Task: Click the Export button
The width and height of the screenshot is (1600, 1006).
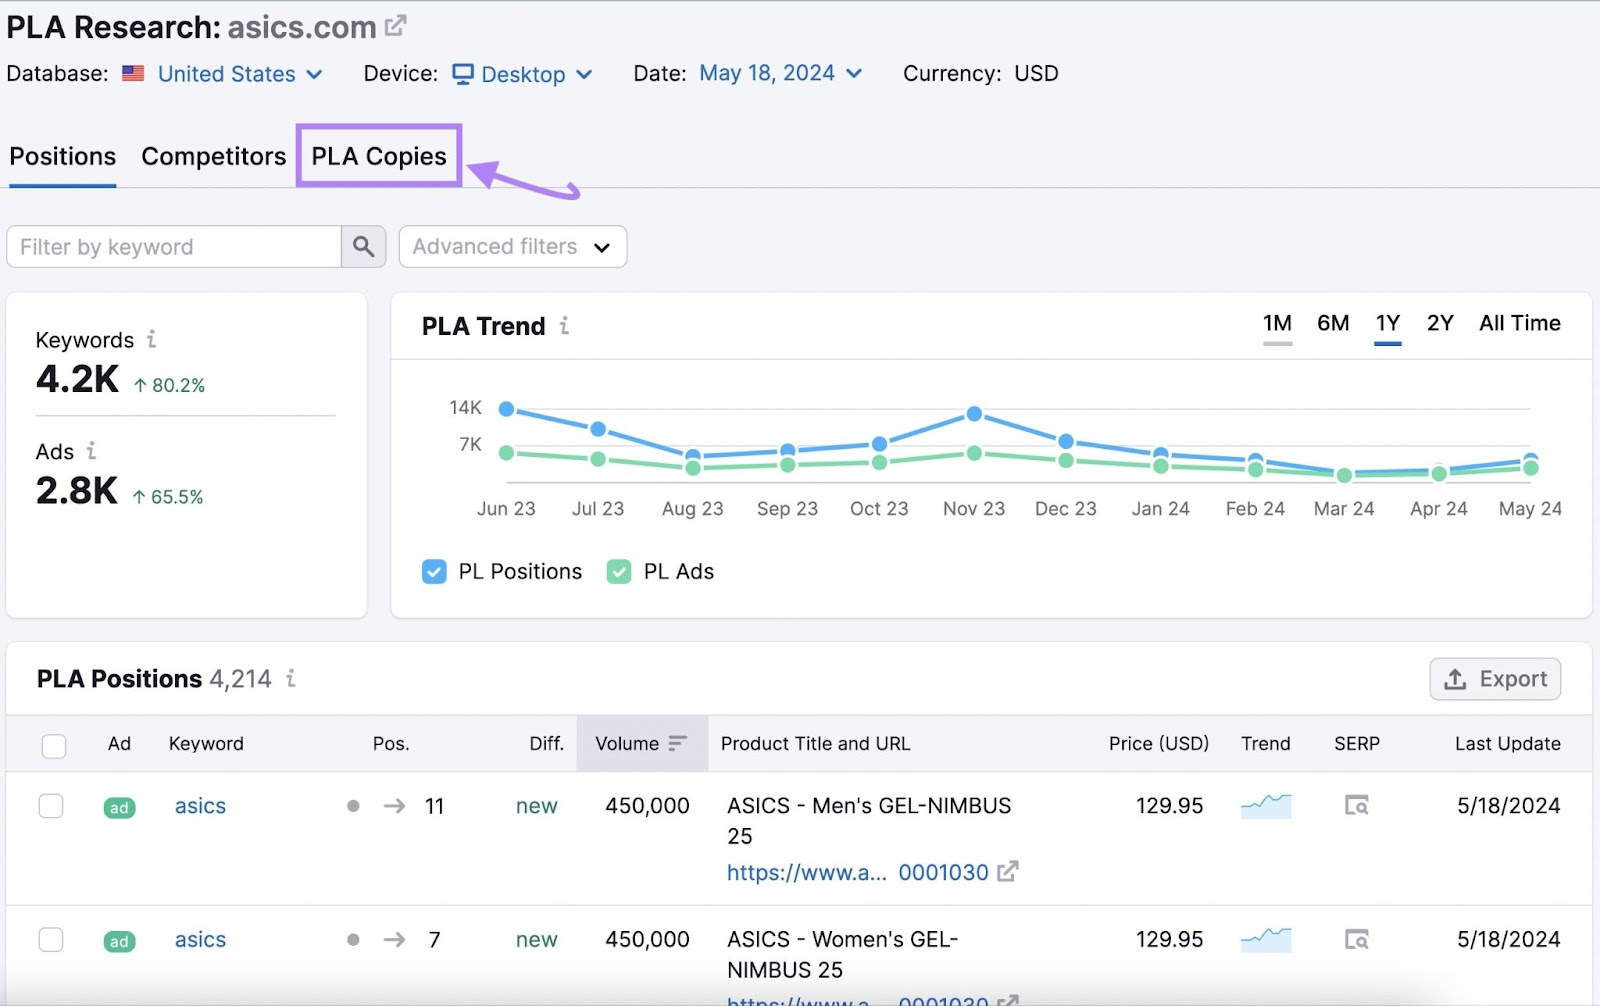Action: point(1494,679)
